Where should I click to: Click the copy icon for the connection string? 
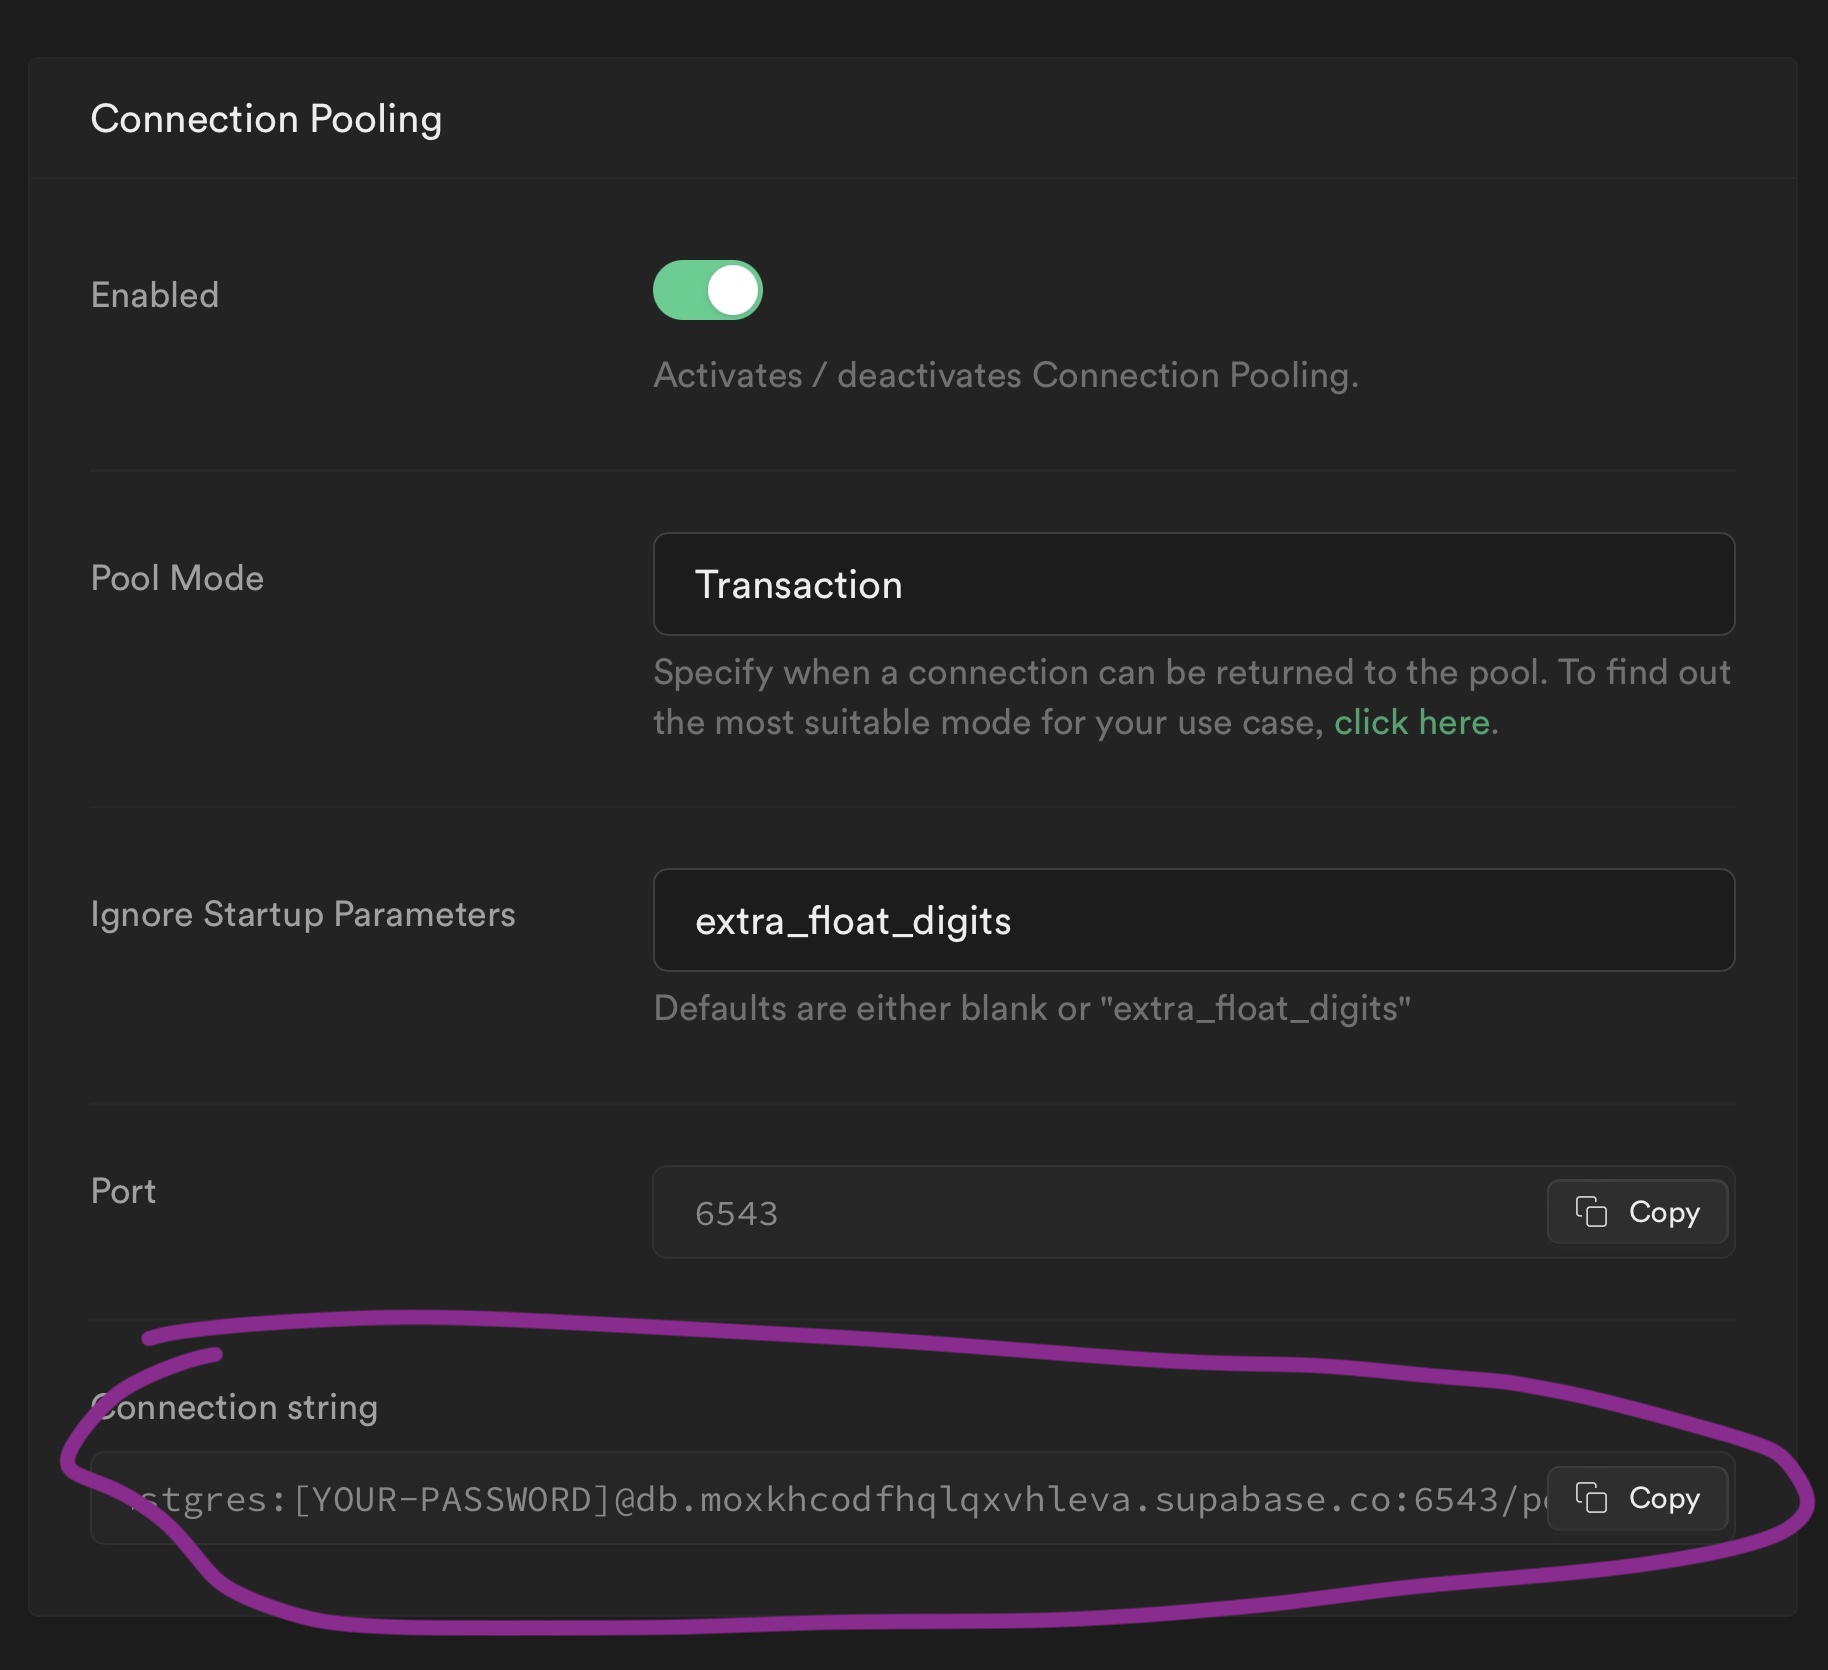click(1591, 1498)
